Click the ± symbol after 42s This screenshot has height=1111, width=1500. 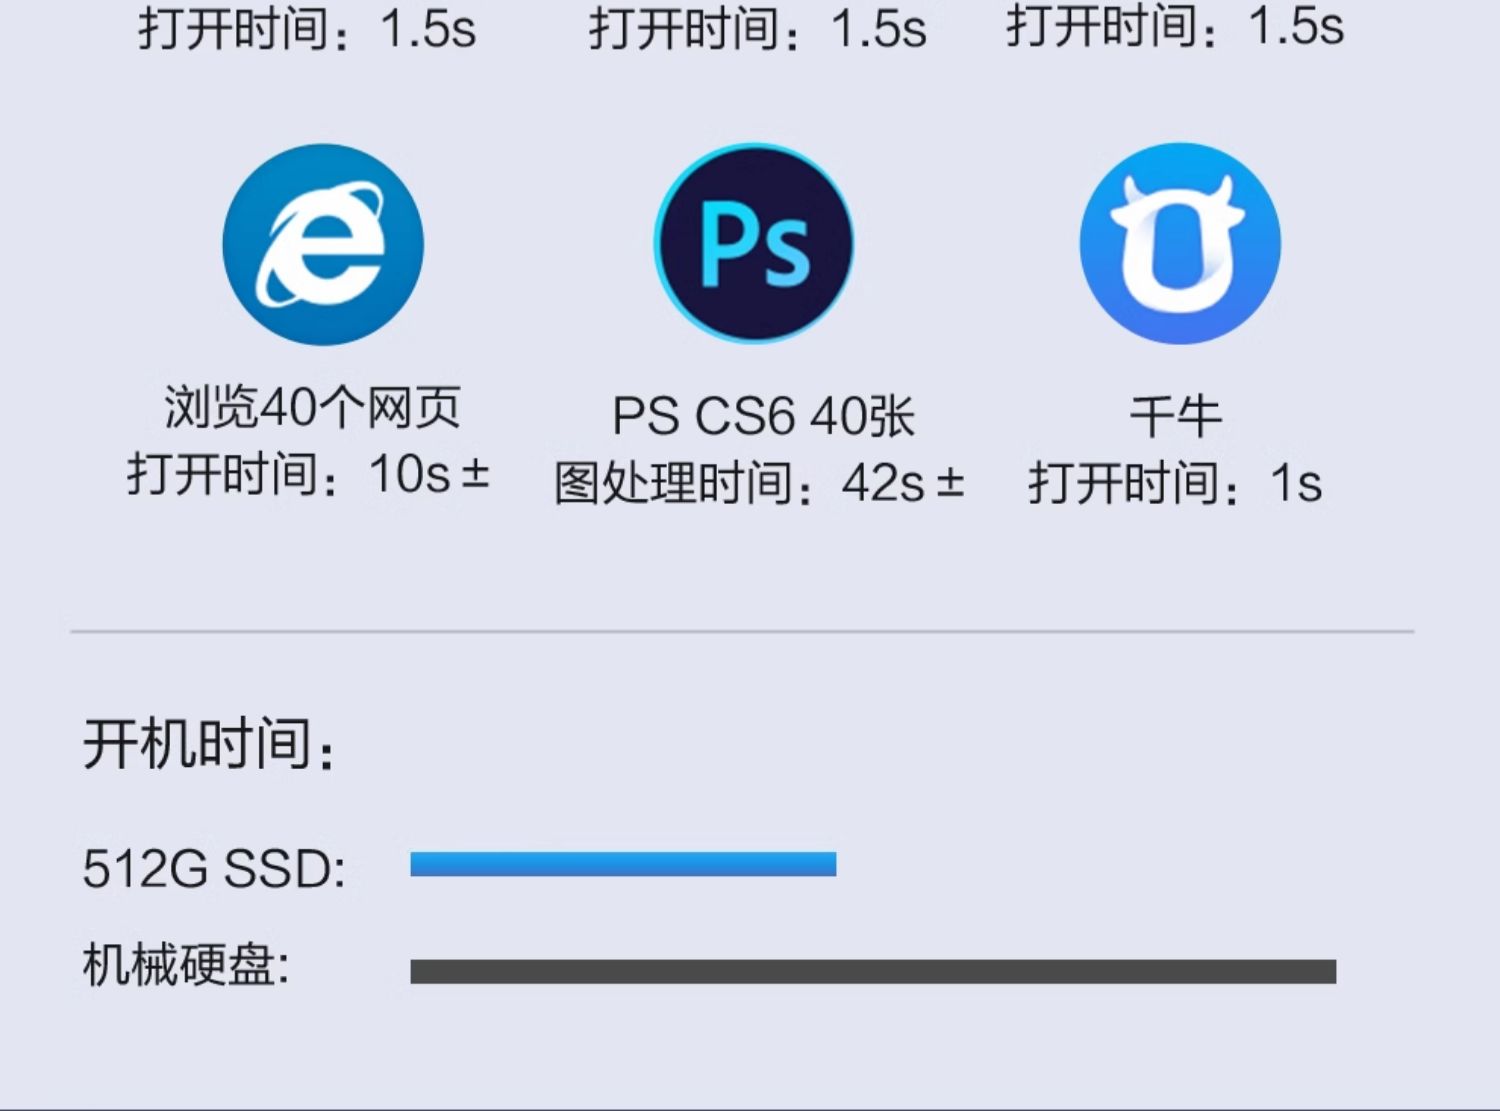(951, 483)
